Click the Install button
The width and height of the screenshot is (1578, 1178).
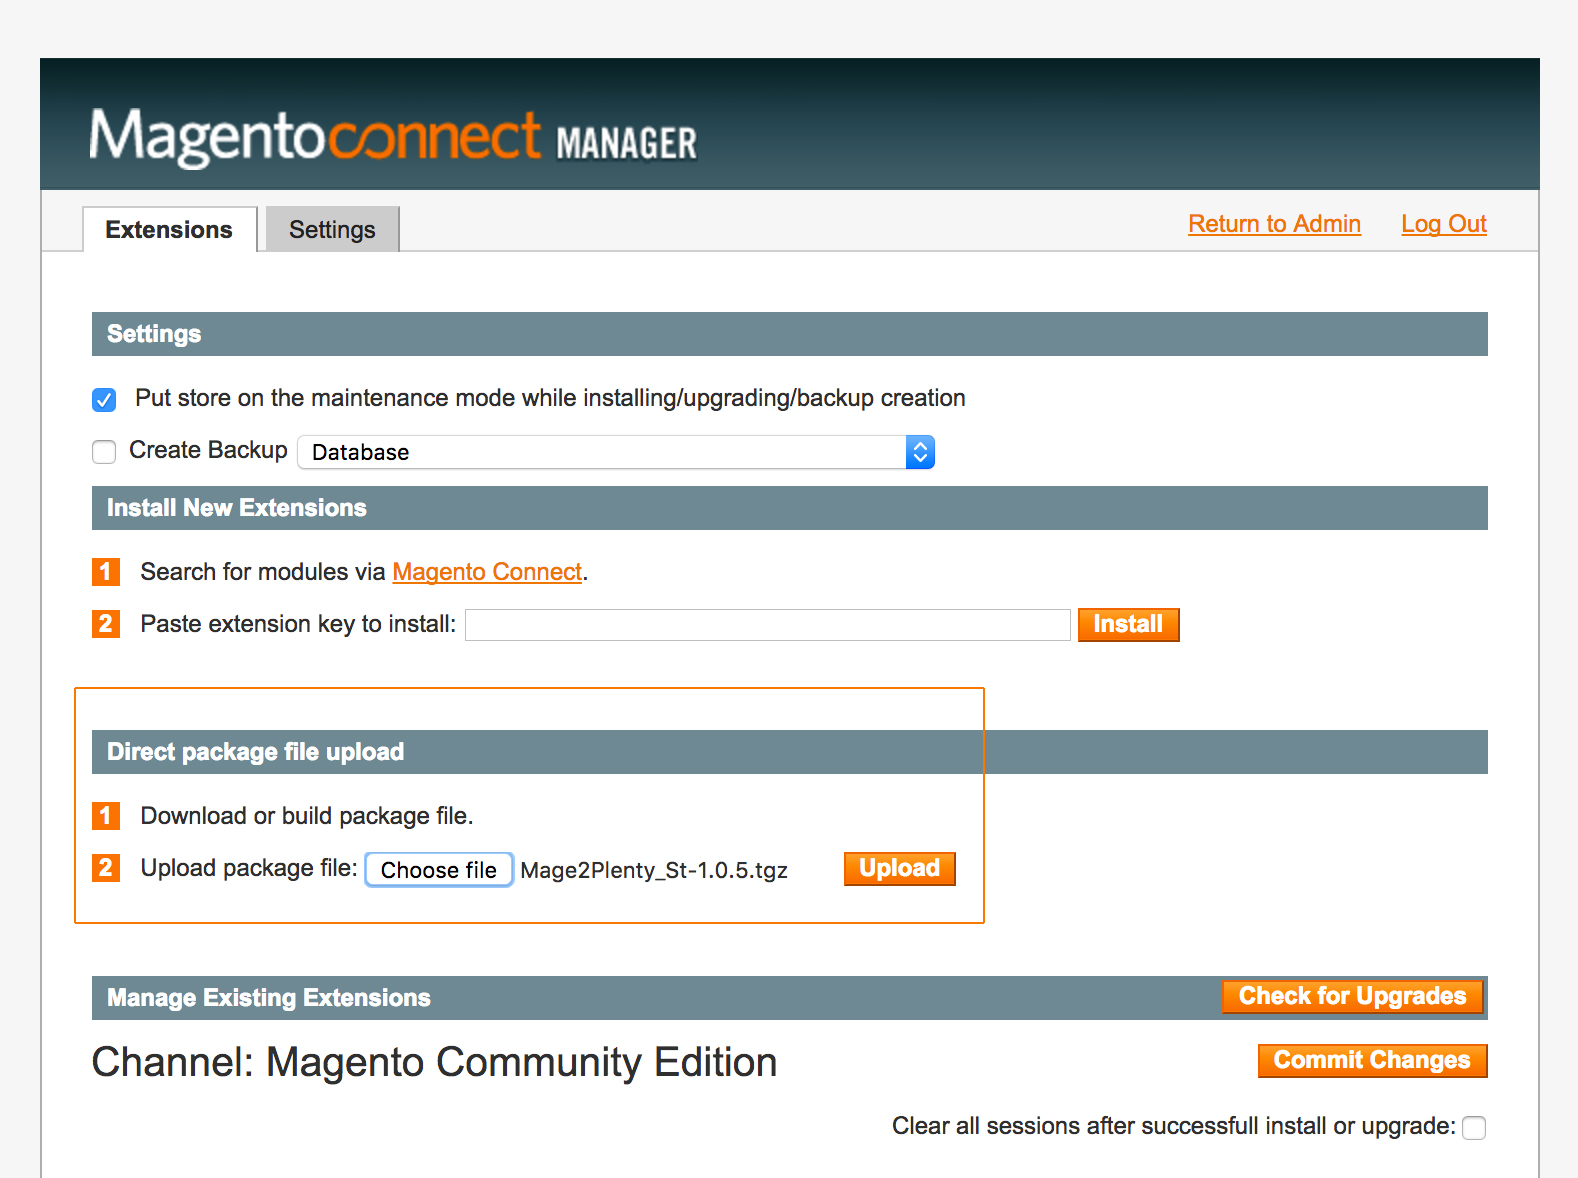[1128, 625]
